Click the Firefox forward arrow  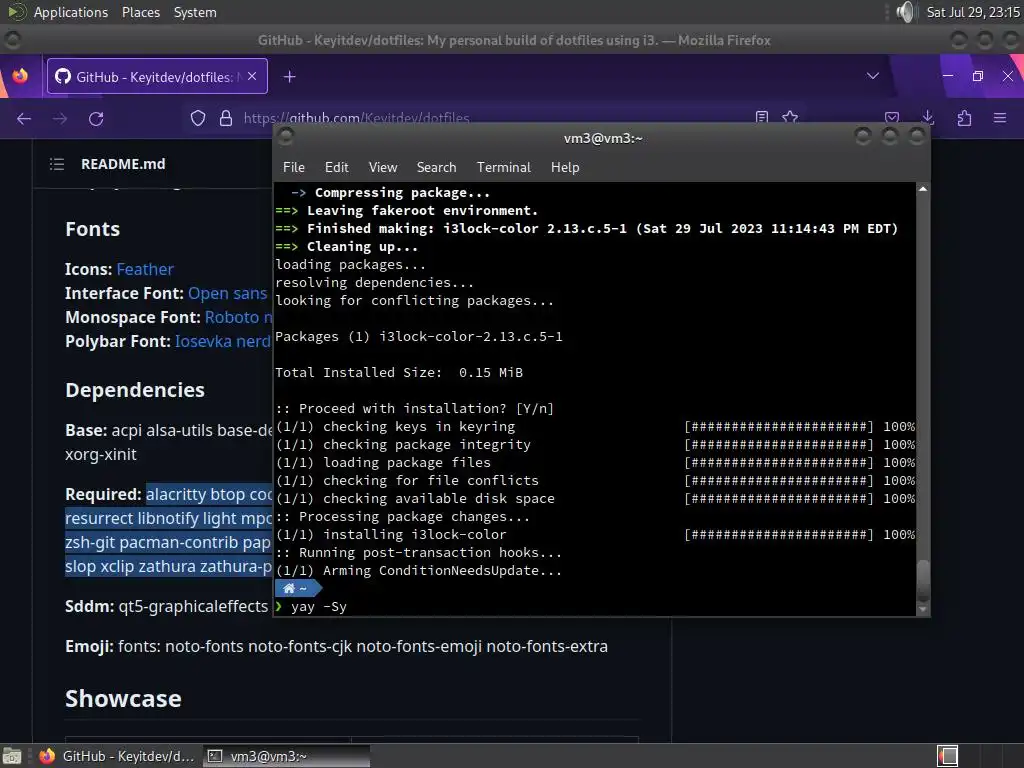60,118
